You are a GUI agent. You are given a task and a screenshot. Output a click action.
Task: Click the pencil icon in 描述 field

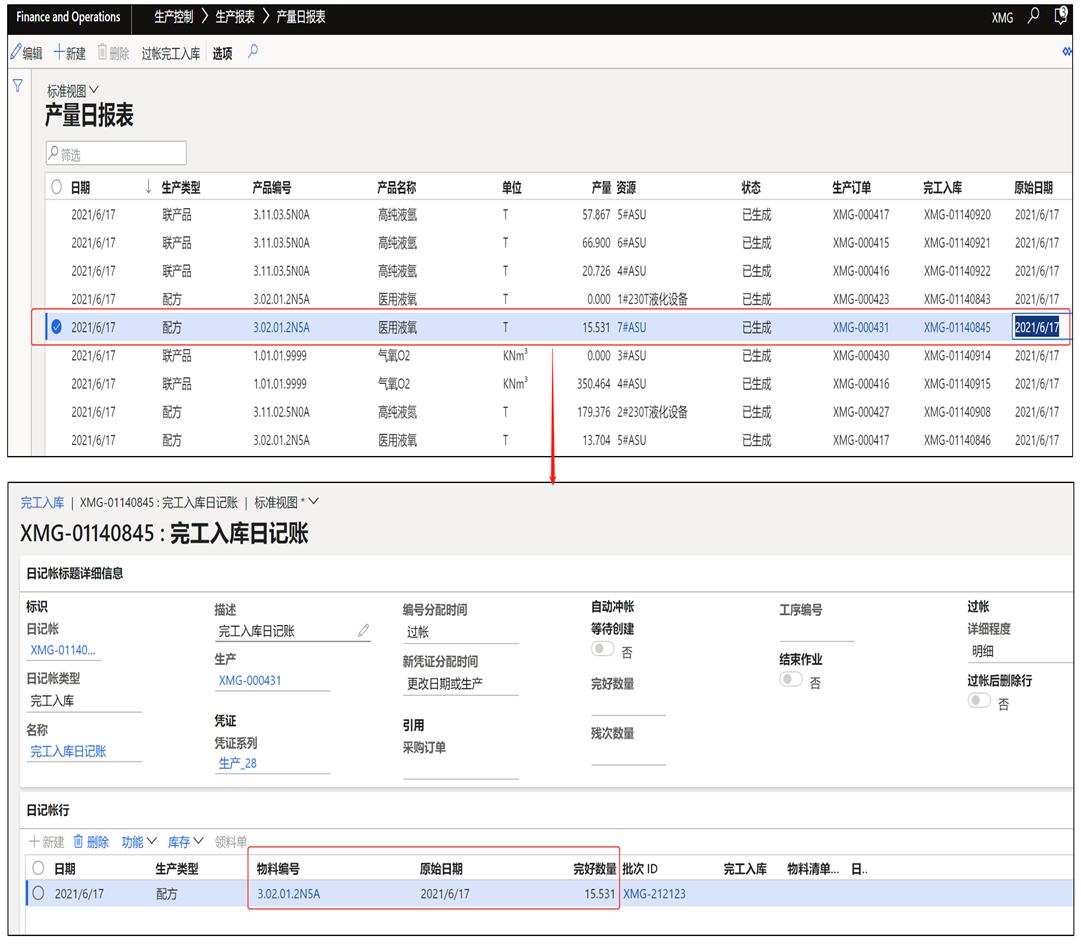click(363, 631)
